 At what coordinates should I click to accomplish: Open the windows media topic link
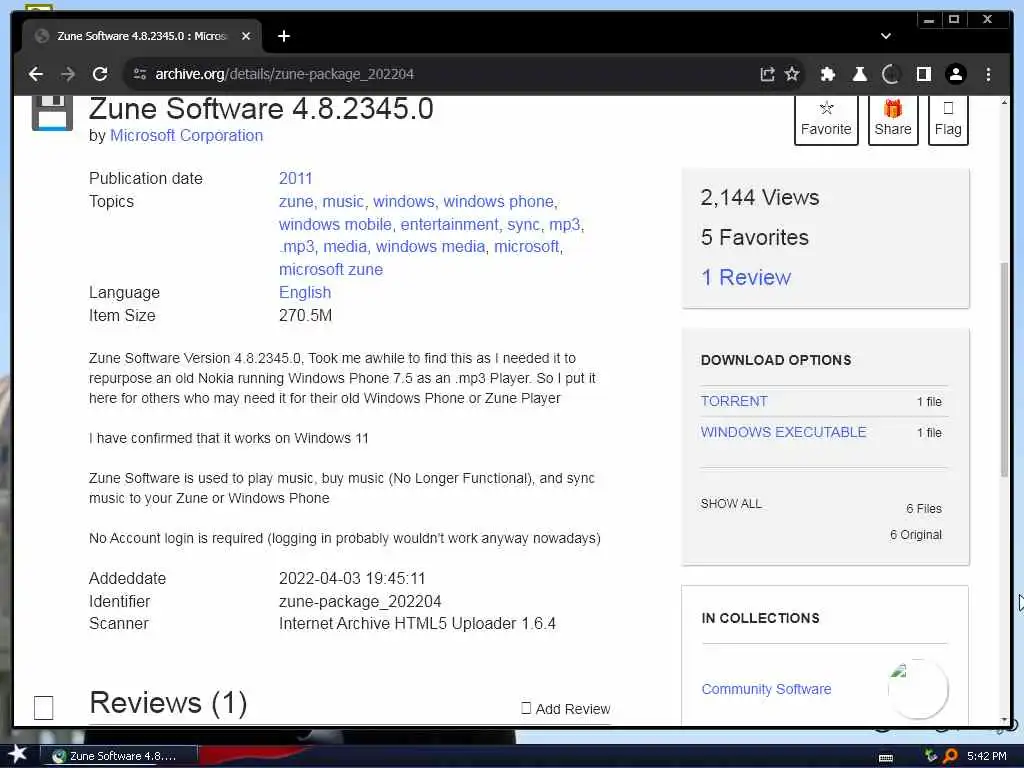coord(430,247)
